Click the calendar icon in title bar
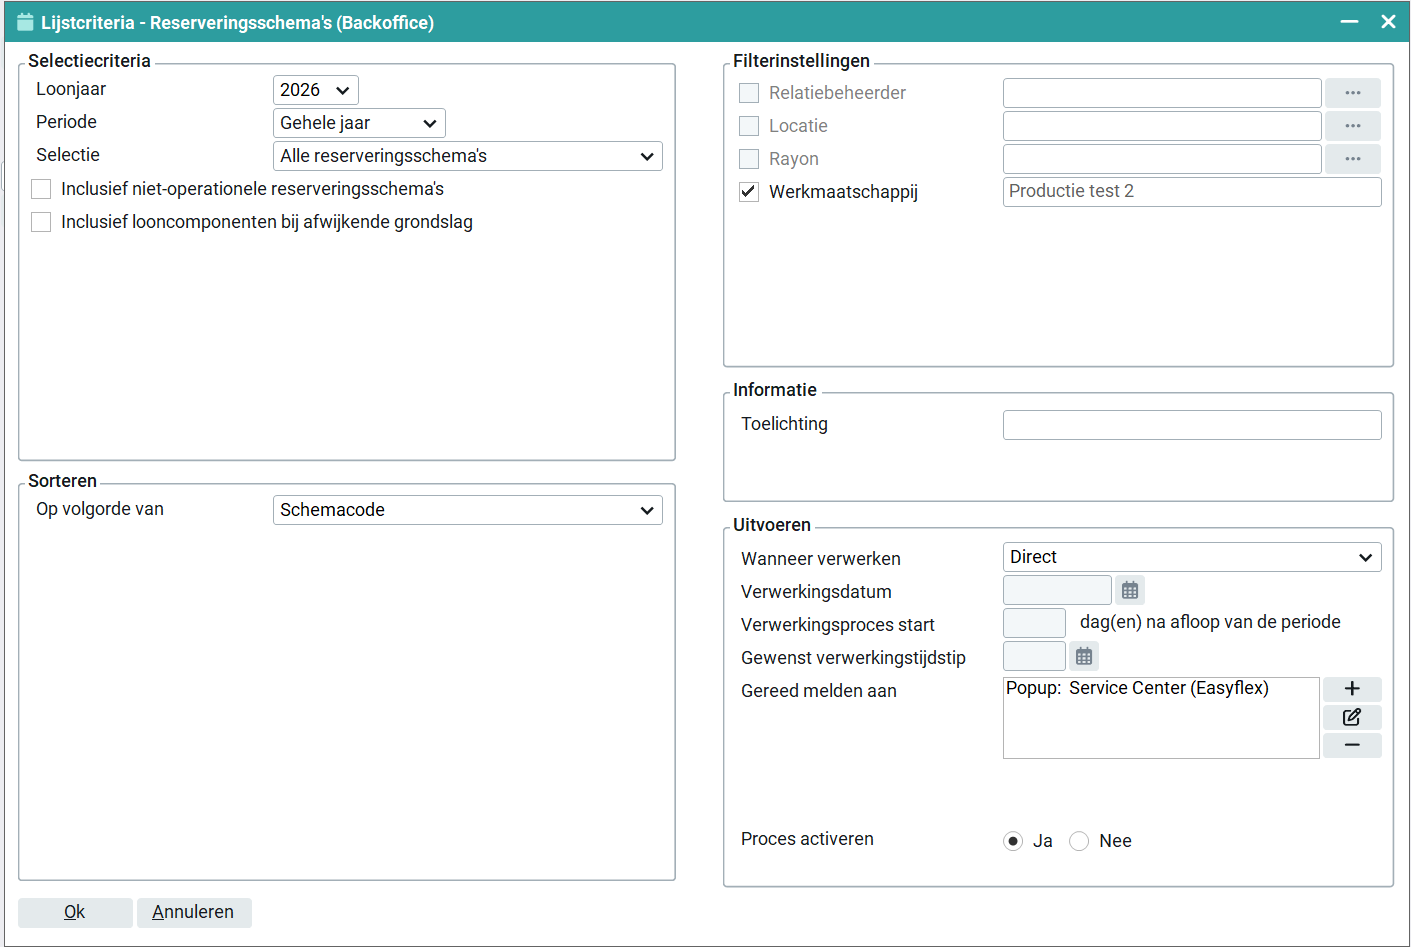The height and width of the screenshot is (947, 1411). click(26, 22)
